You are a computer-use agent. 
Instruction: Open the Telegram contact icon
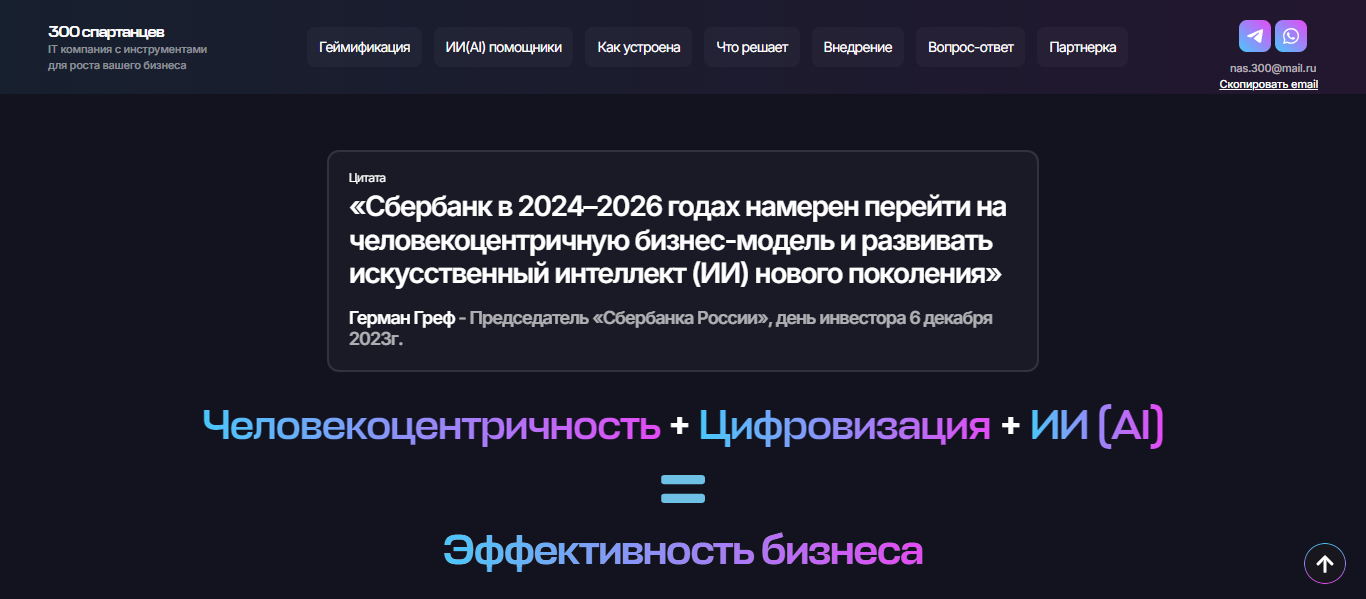tap(1255, 36)
